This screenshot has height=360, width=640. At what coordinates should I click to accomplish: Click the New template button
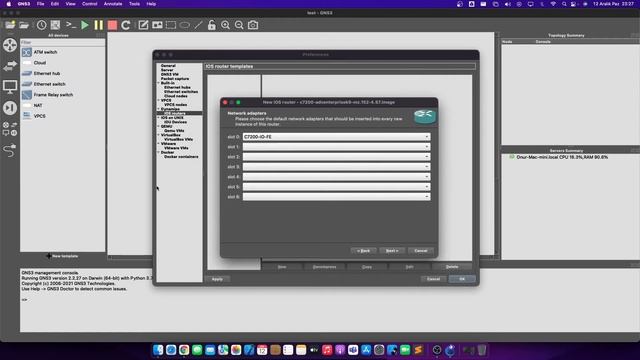click(62, 256)
